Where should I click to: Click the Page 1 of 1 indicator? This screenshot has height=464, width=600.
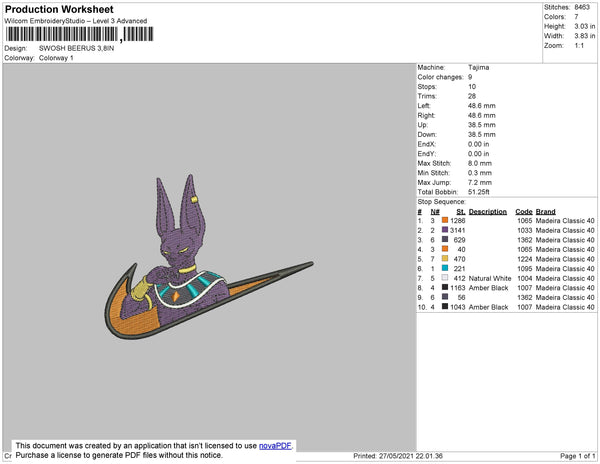point(574,456)
